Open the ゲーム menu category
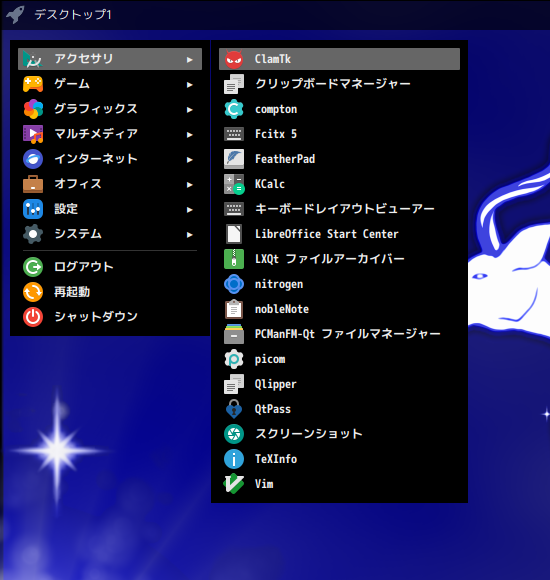This screenshot has width=550, height=580. pyautogui.click(x=110, y=84)
